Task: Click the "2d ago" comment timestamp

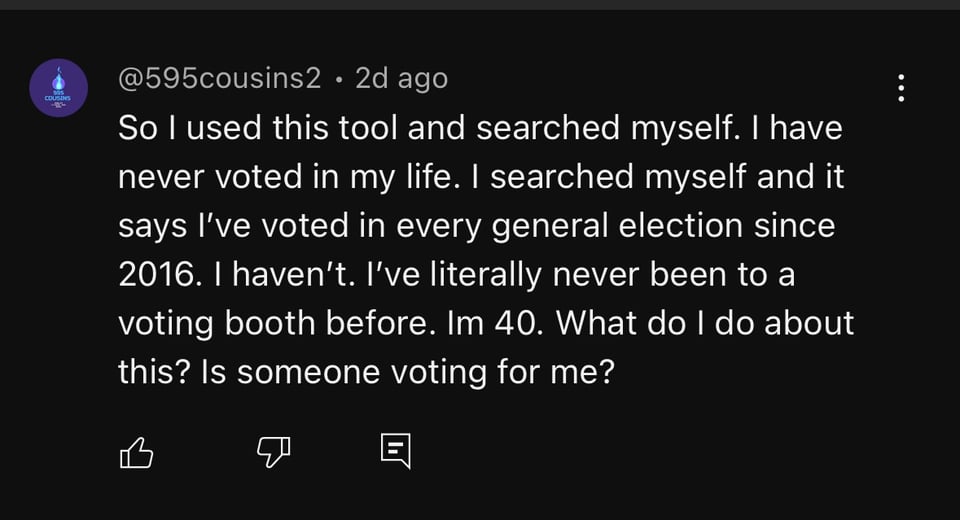Action: pos(401,78)
